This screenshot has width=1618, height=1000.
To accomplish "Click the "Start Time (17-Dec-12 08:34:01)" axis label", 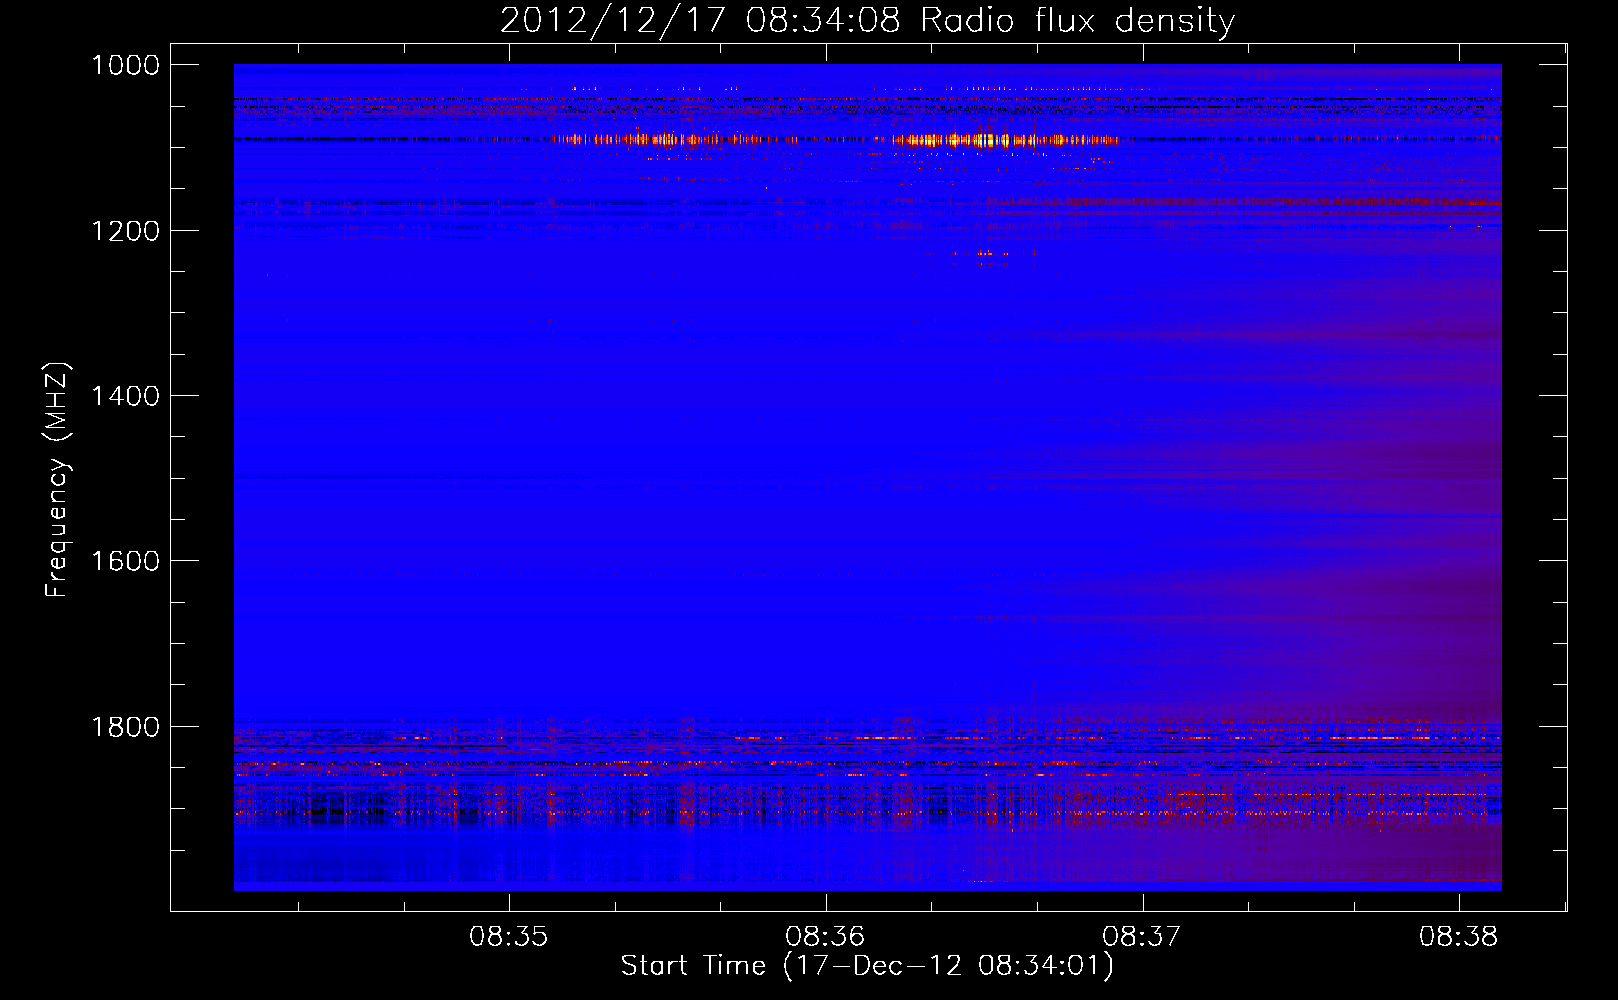I will pos(867,966).
